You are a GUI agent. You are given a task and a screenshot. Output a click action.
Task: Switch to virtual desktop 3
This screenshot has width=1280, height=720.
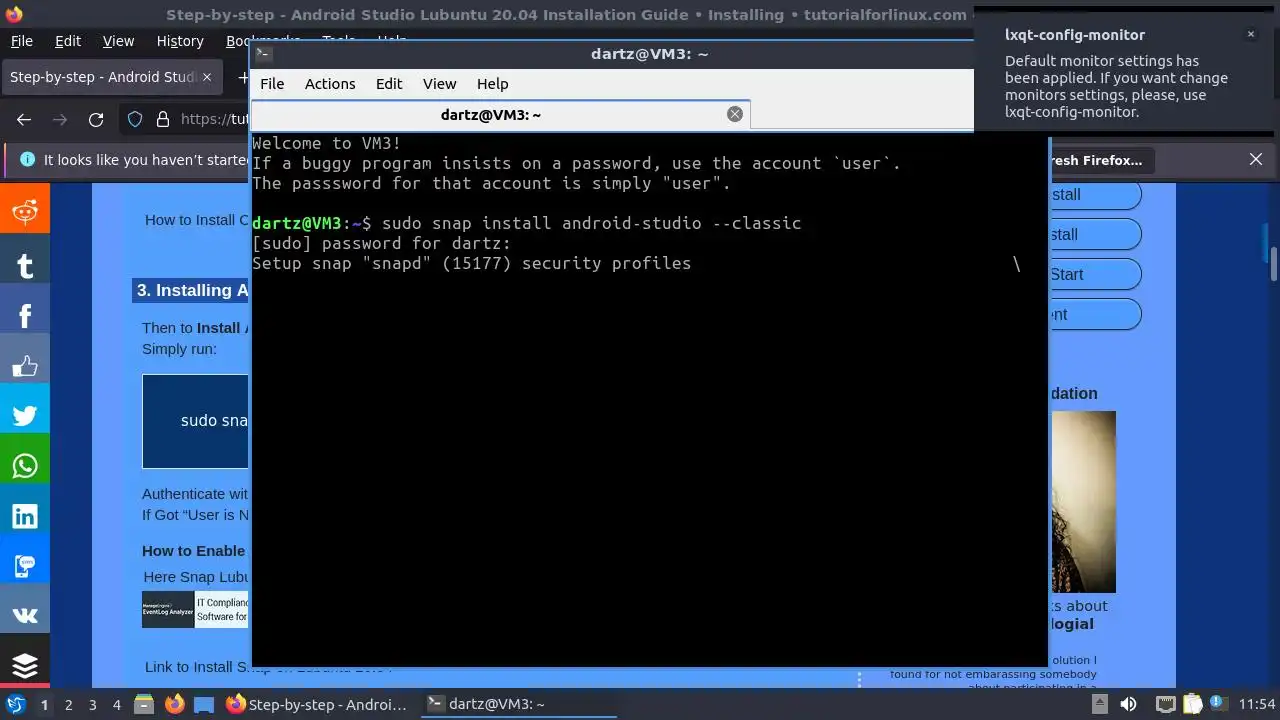pos(92,704)
